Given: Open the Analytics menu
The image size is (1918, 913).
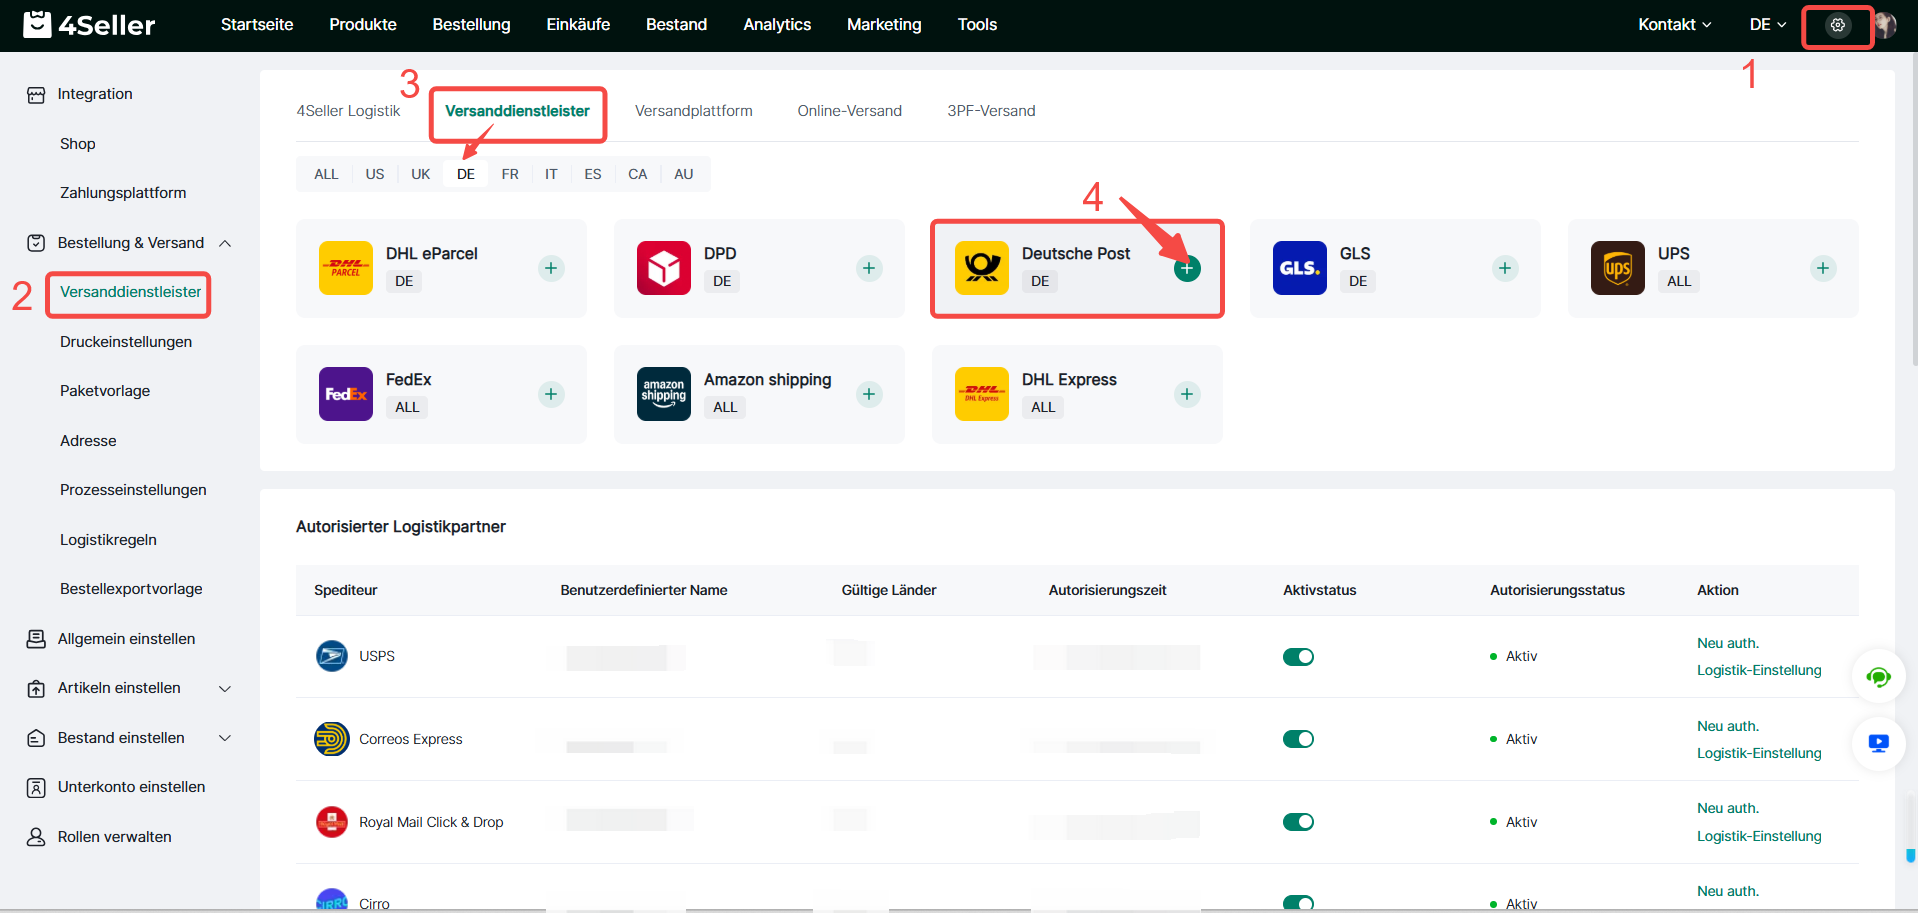Looking at the screenshot, I should pyautogui.click(x=776, y=25).
